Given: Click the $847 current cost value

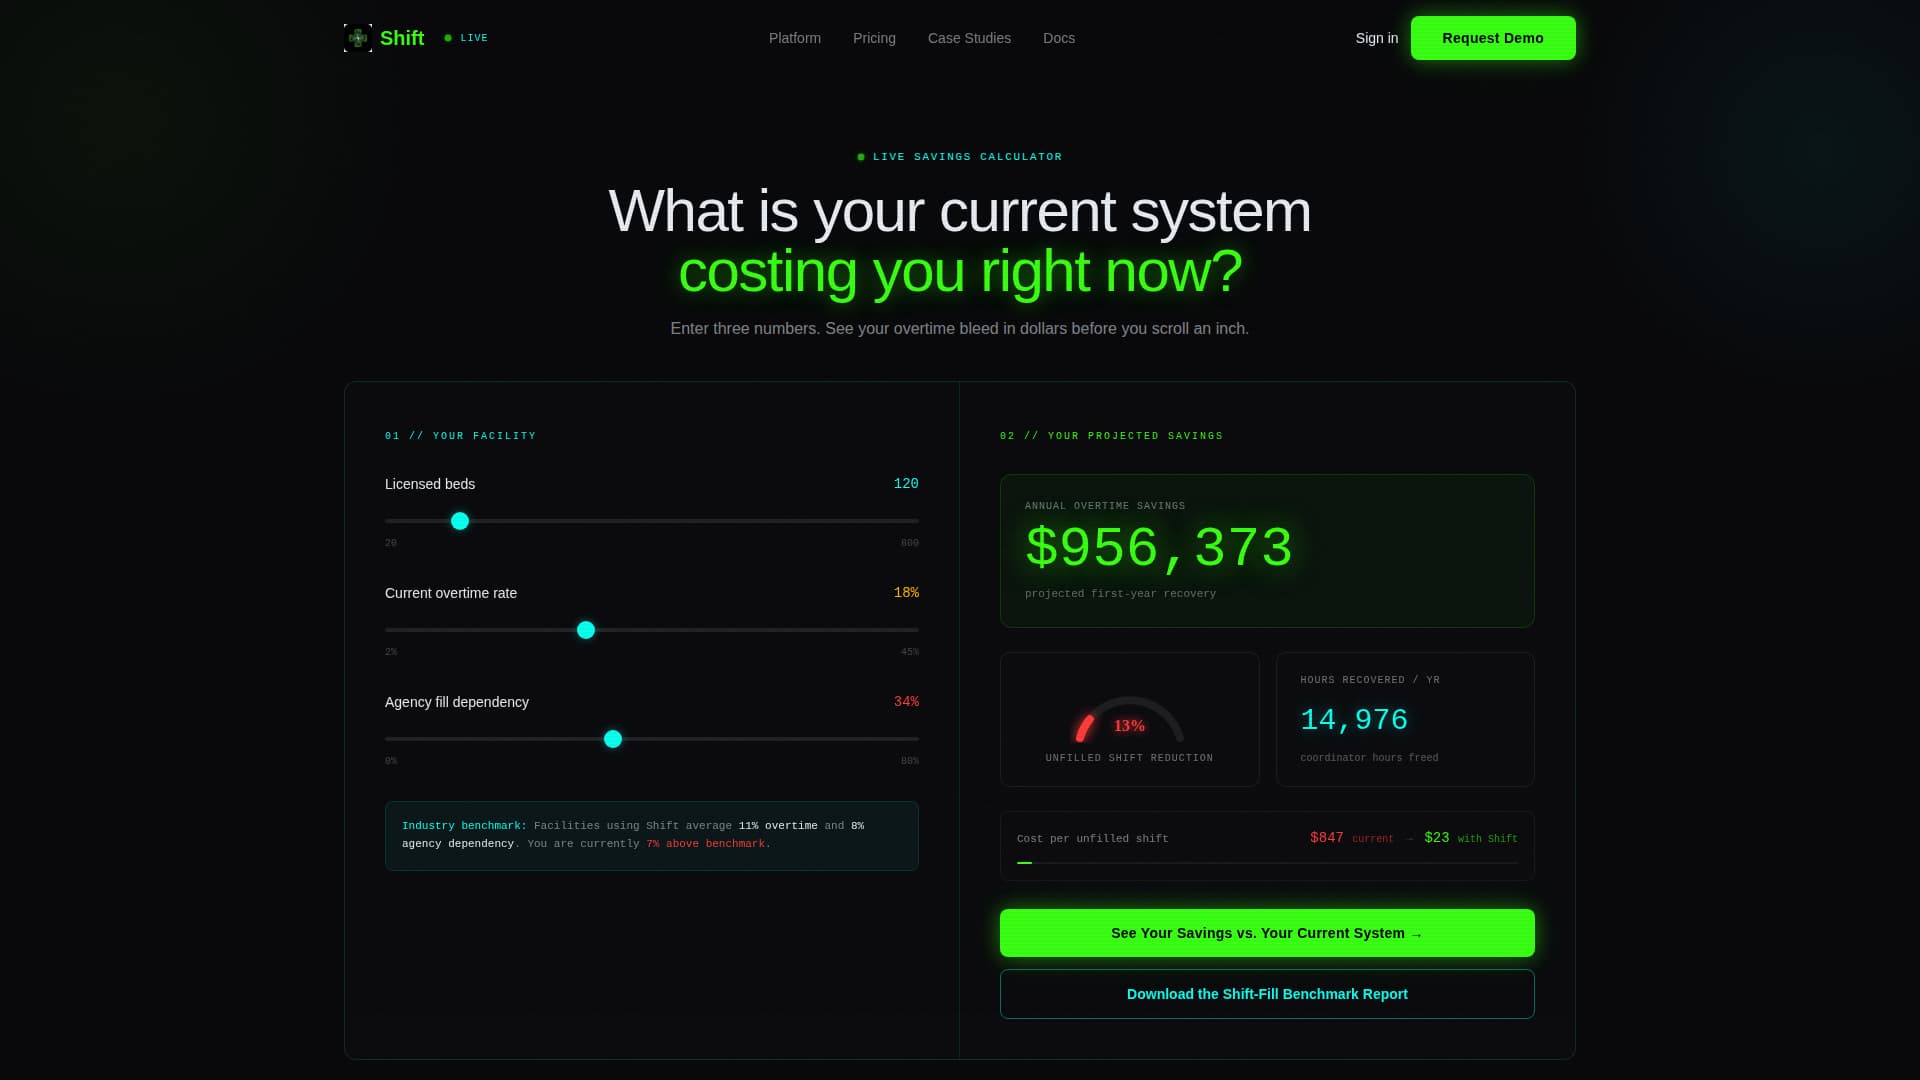Looking at the screenshot, I should coord(1327,838).
